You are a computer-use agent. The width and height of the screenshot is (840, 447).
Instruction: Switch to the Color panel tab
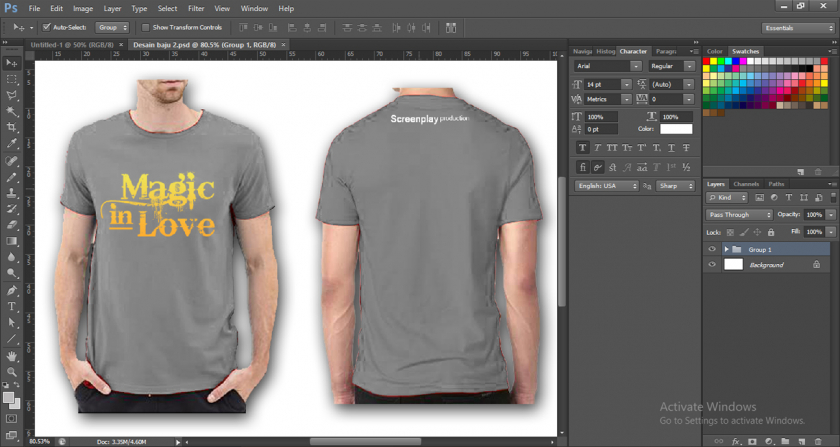(x=715, y=51)
